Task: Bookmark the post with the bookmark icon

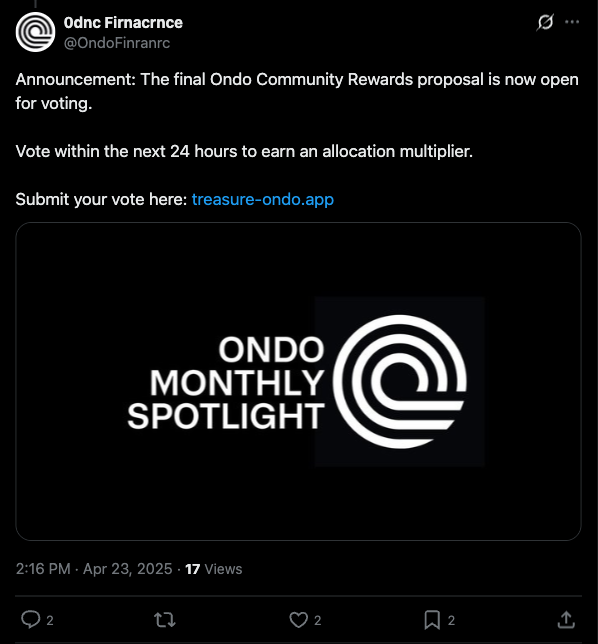Action: click(432, 619)
